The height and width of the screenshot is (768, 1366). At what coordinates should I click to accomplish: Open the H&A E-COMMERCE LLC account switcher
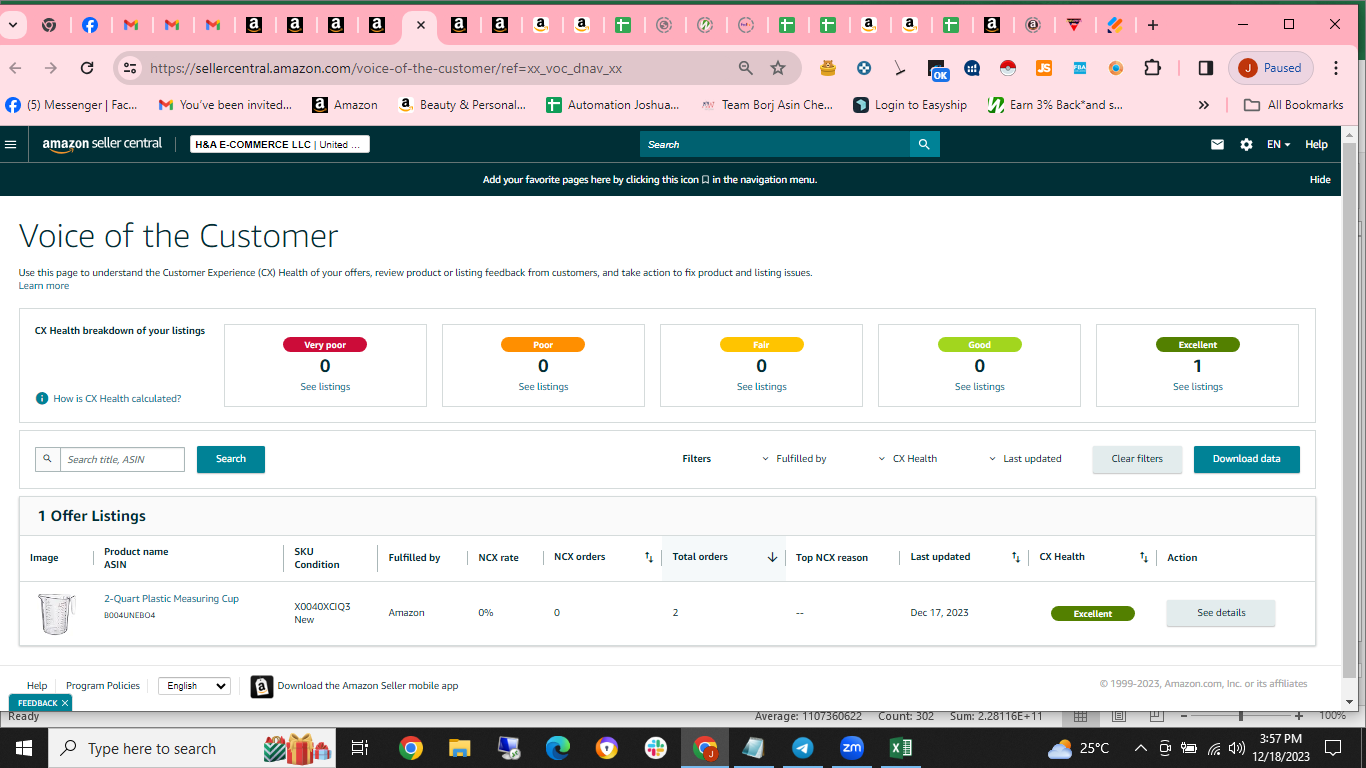pyautogui.click(x=280, y=144)
